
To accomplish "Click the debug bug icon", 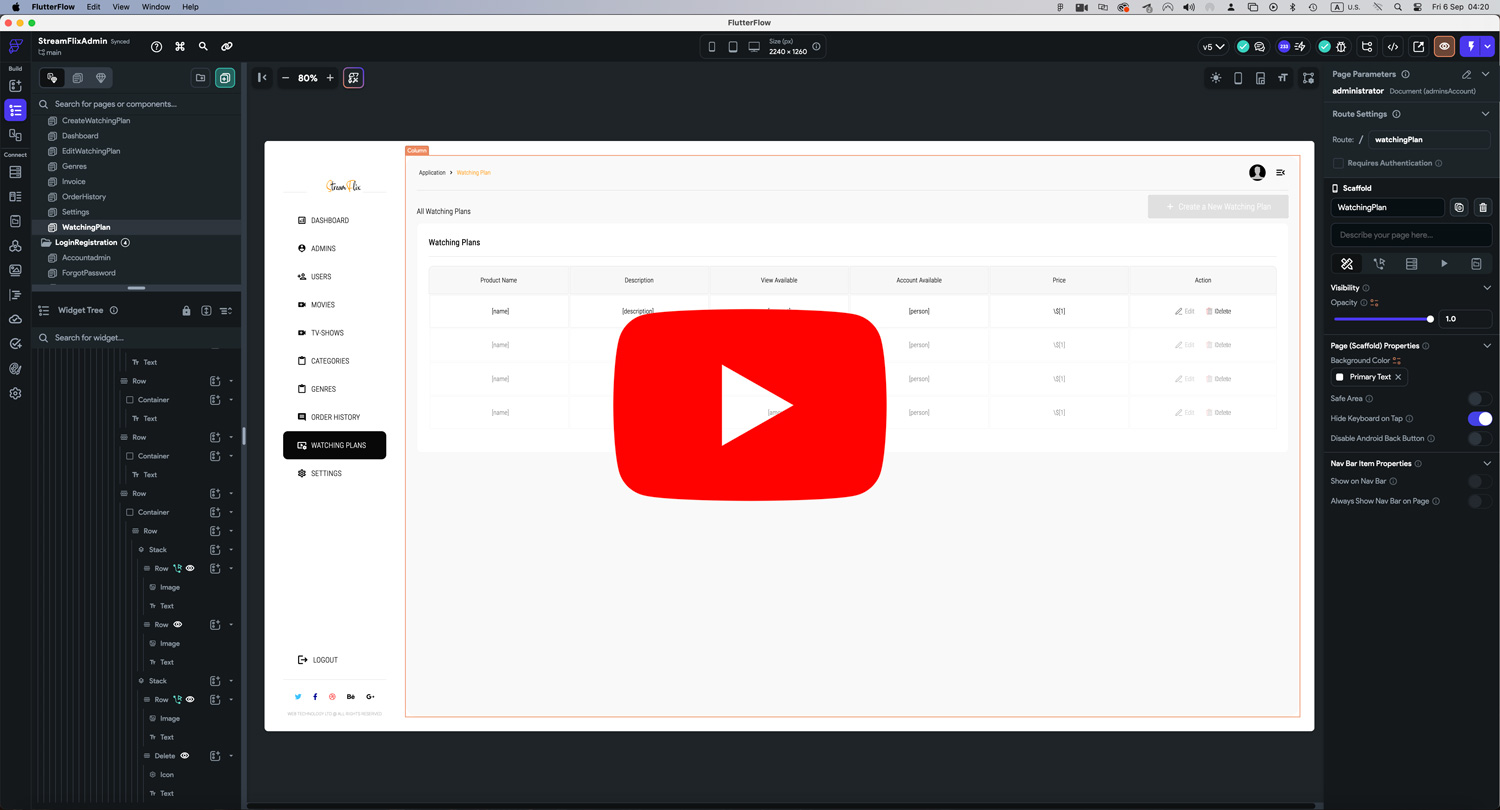I will [x=1341, y=46].
